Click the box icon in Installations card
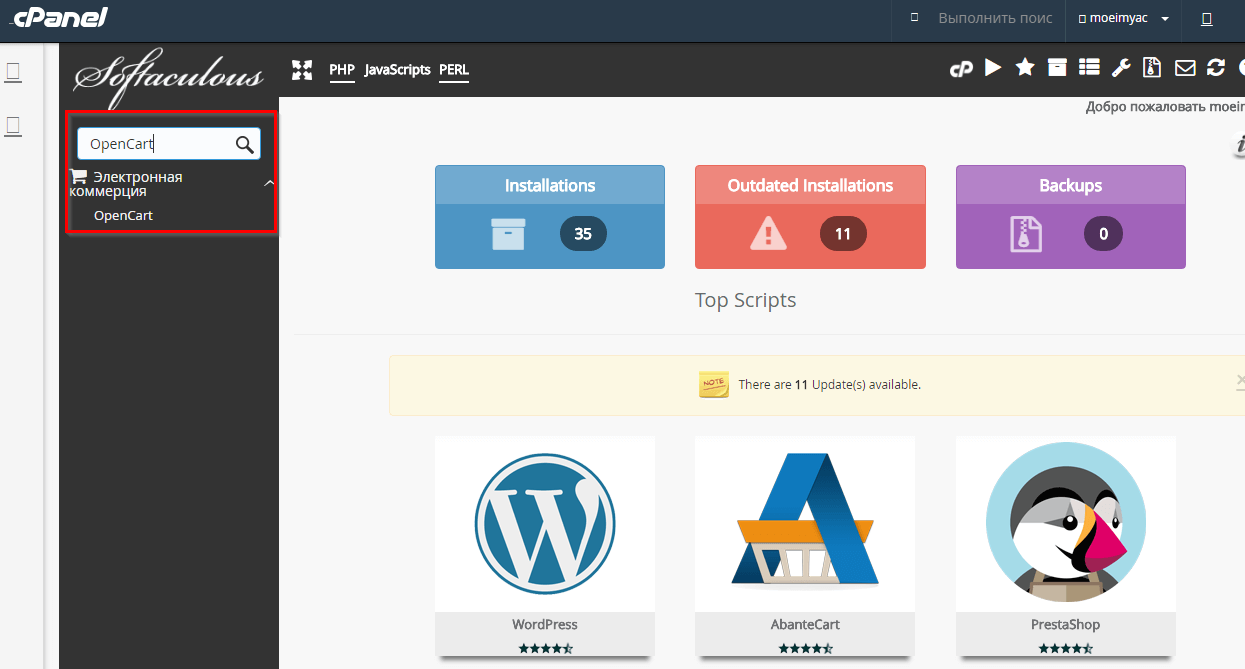 coord(508,234)
